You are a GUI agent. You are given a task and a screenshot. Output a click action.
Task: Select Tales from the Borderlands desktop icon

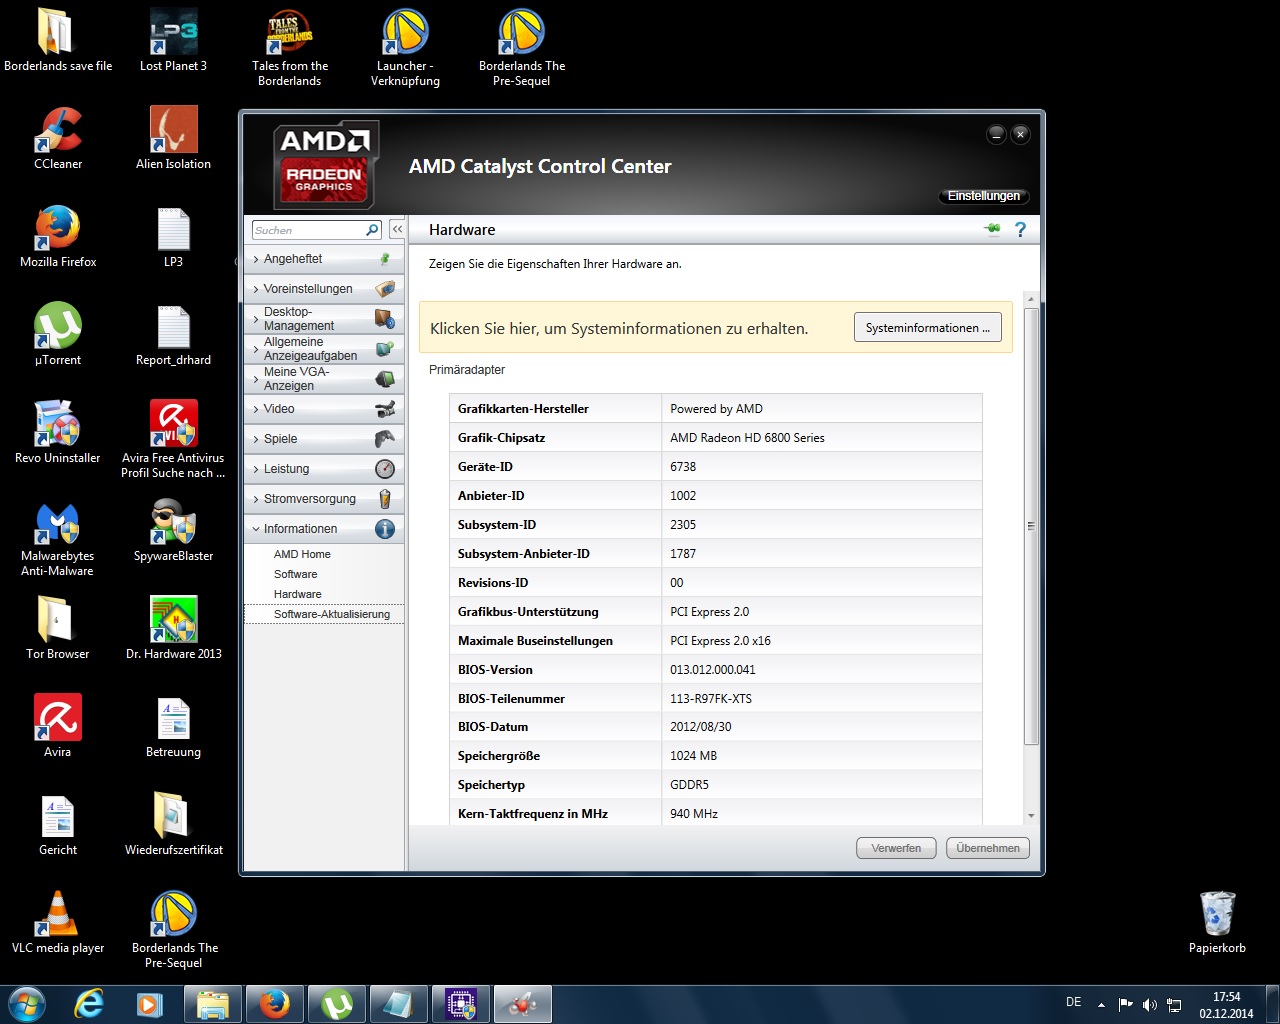pos(290,48)
